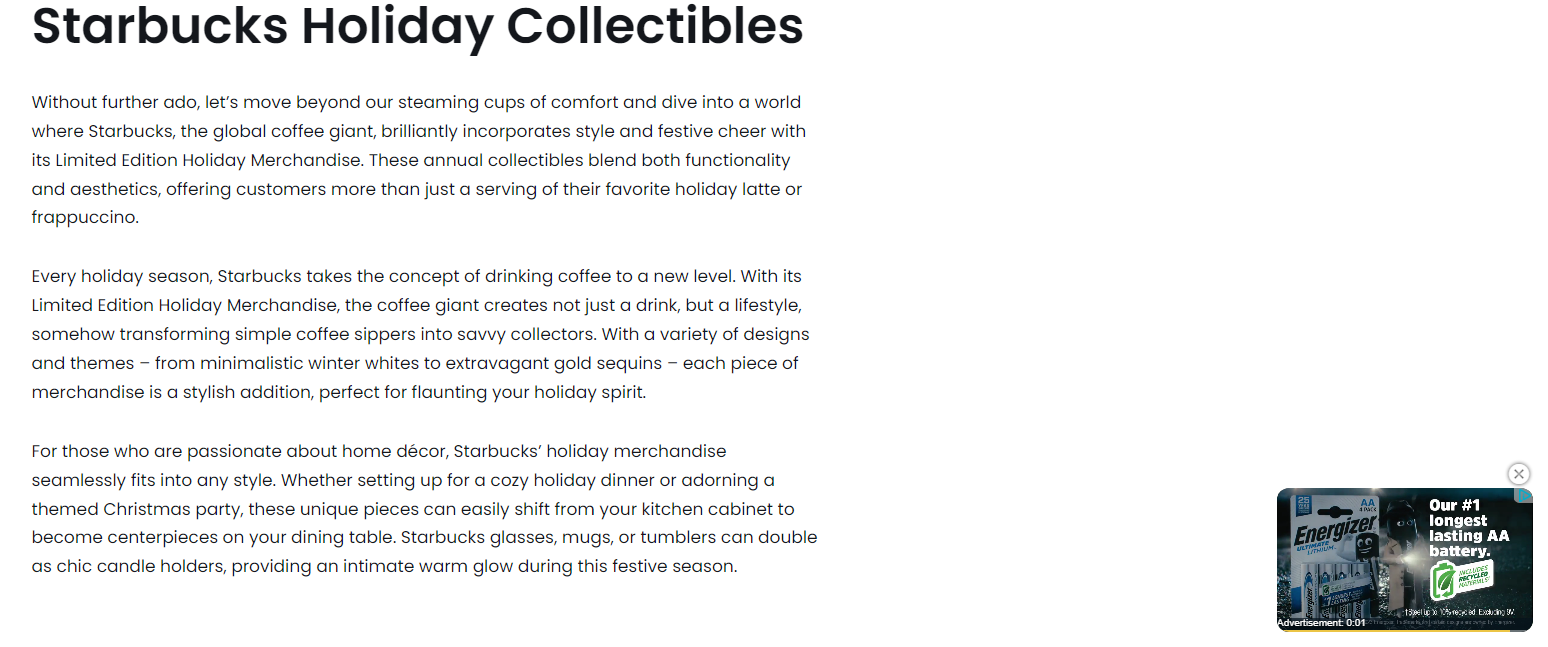Click "Our #1 longest lasting AA battery" text
The image size is (1548, 647).
[1468, 528]
